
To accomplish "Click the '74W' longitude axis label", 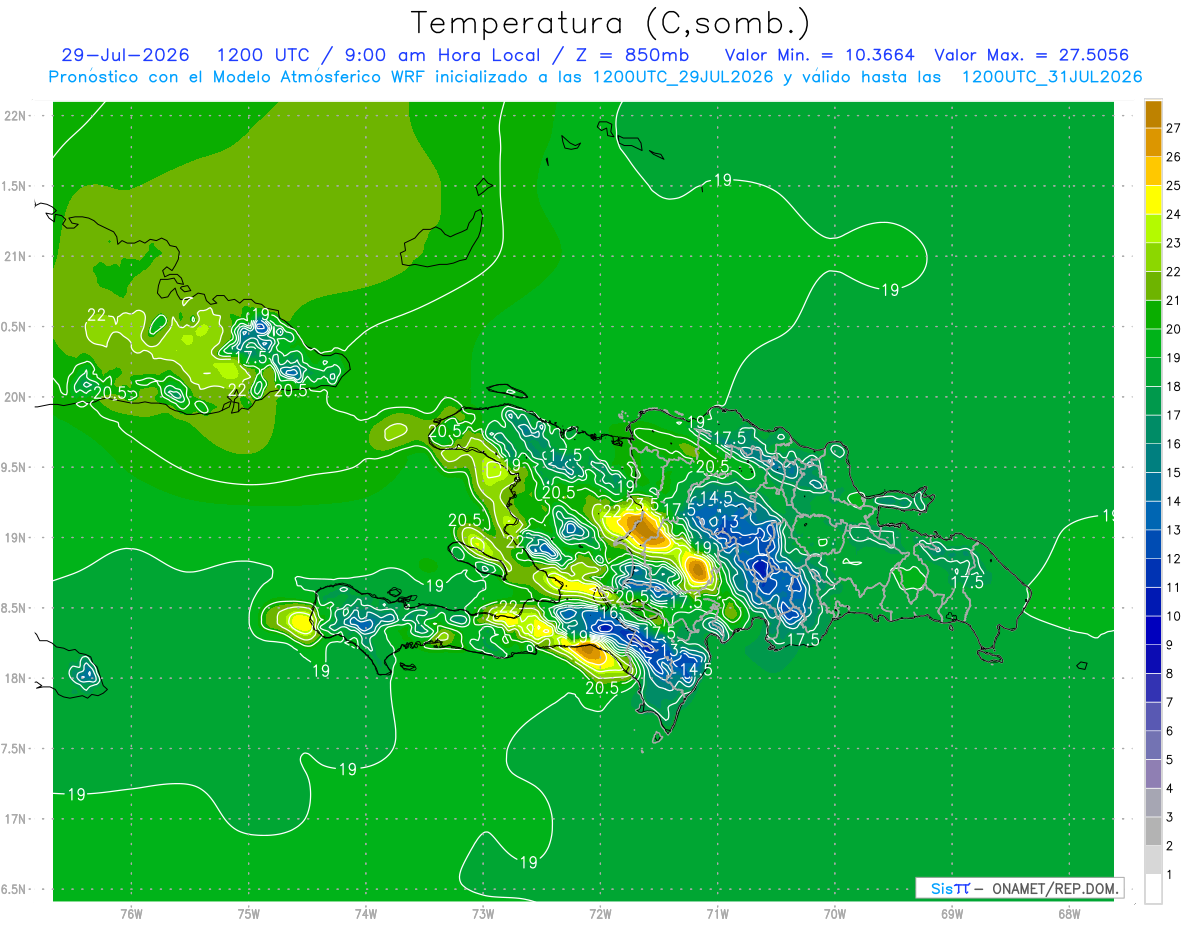I will [x=365, y=914].
